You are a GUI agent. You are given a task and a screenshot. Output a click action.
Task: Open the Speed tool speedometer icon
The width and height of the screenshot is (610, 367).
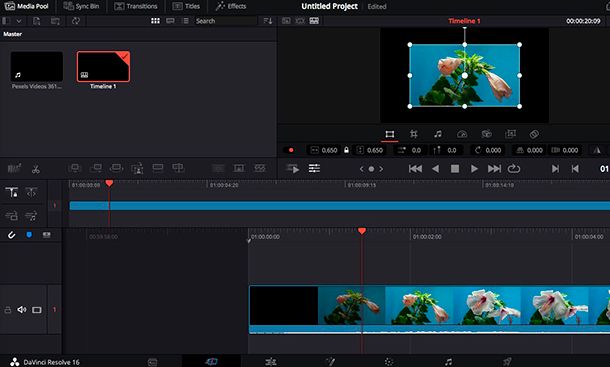click(x=462, y=134)
